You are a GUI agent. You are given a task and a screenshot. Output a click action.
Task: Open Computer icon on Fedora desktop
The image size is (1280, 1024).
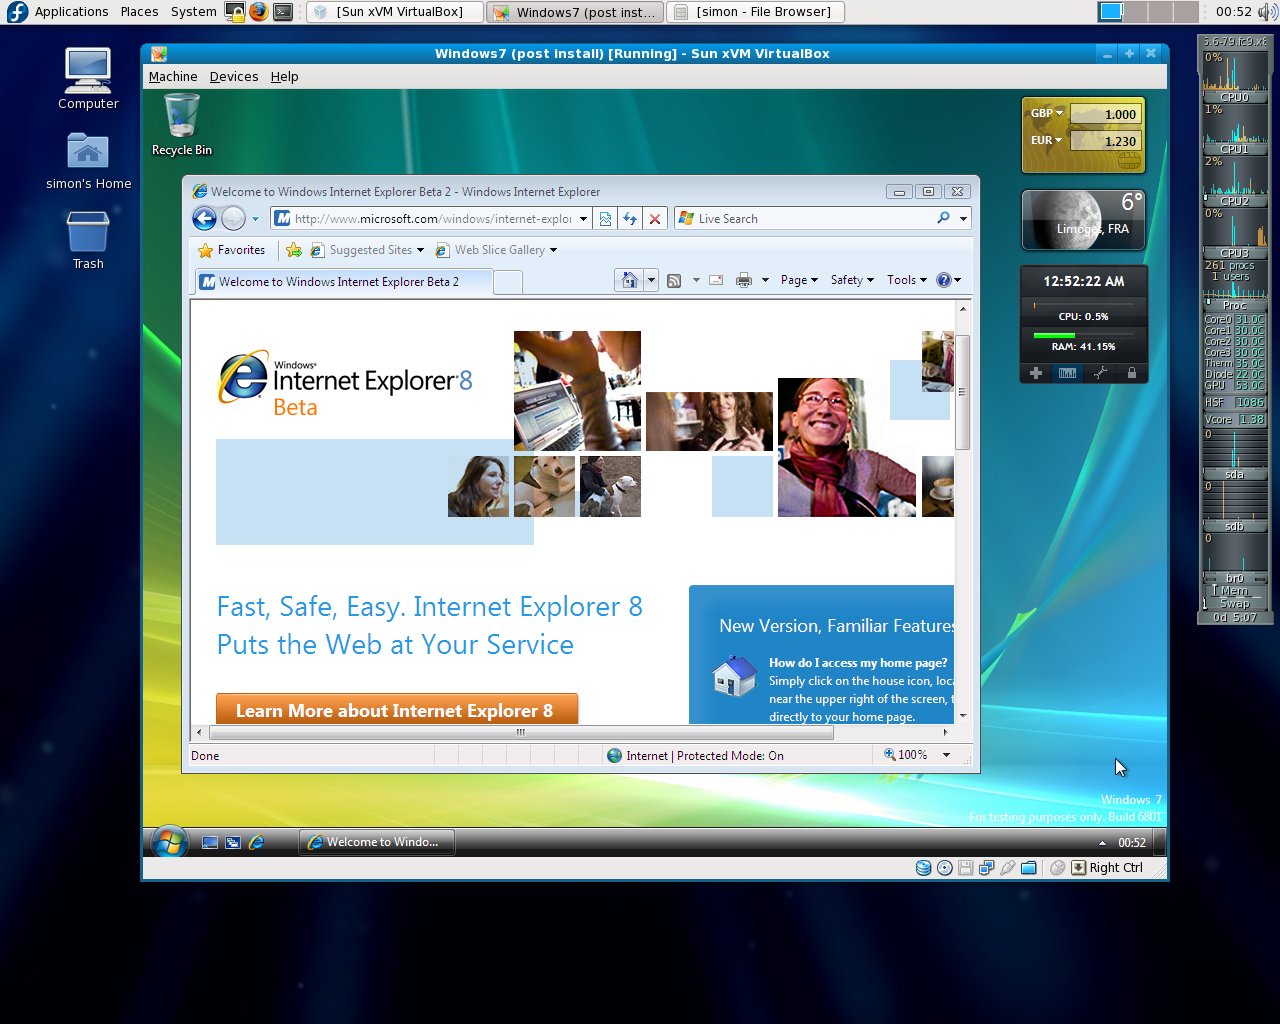(x=88, y=78)
